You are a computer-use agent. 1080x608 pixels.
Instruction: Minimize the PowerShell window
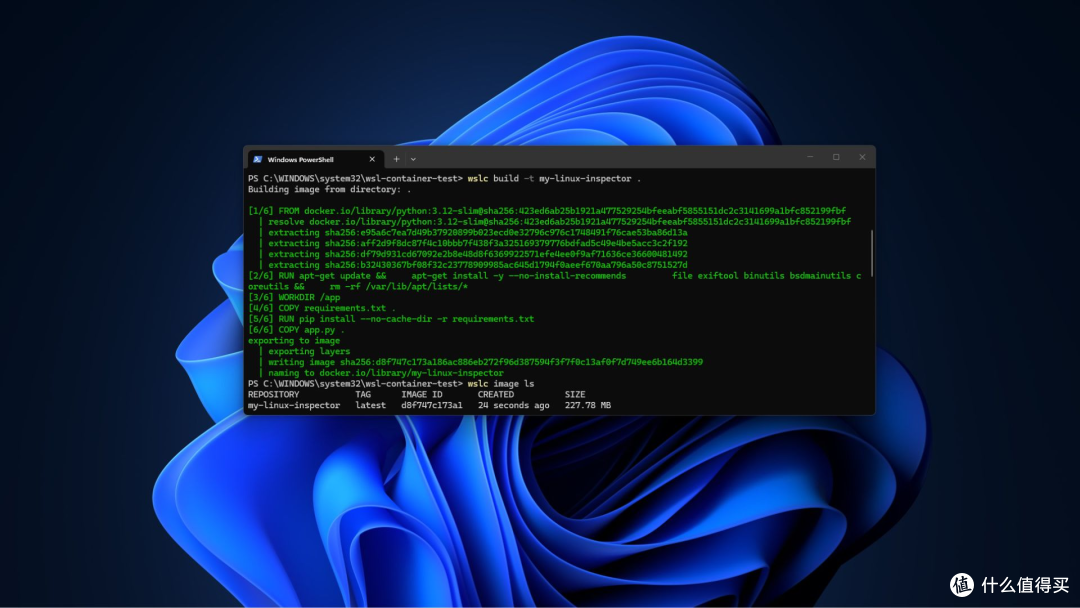click(x=810, y=157)
